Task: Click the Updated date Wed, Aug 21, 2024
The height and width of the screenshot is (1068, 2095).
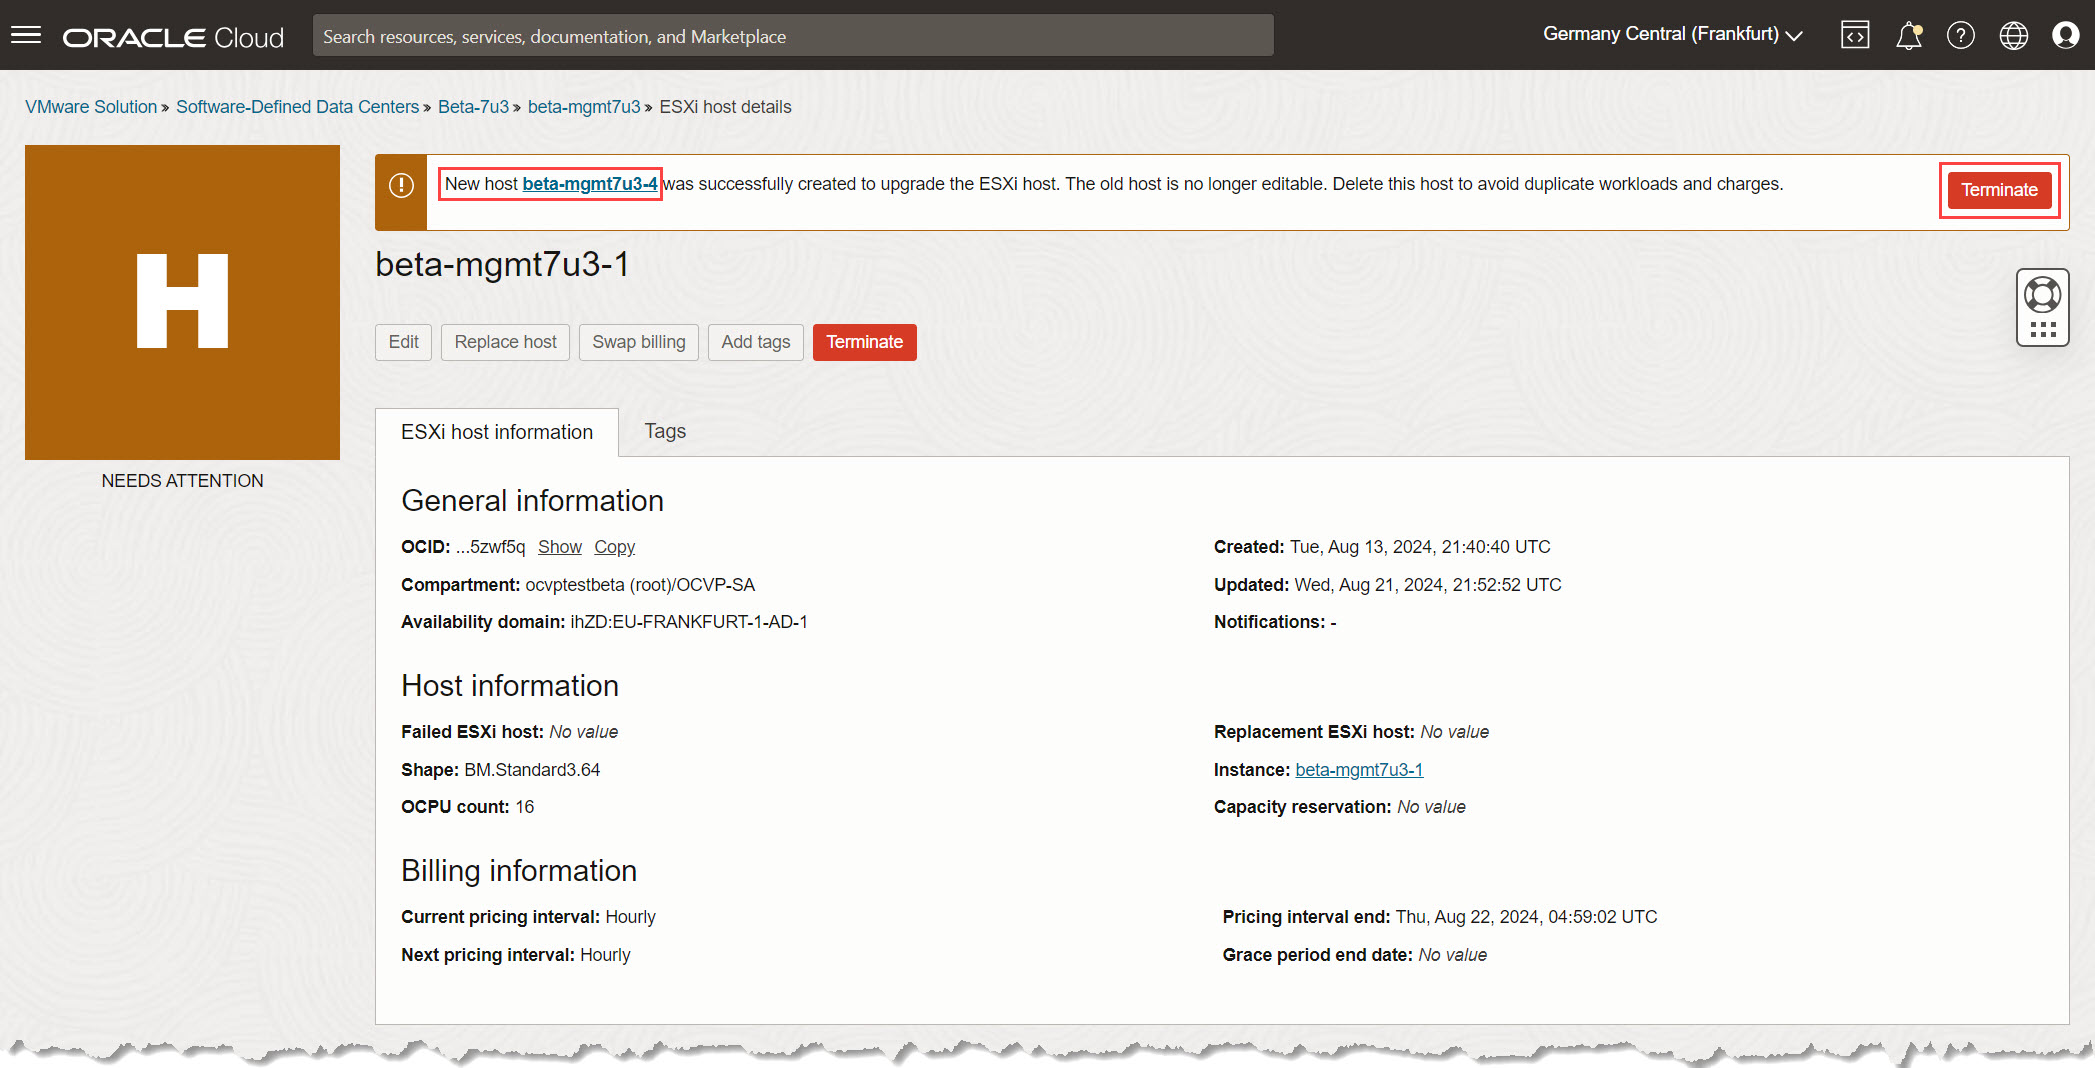Action: [1428, 585]
